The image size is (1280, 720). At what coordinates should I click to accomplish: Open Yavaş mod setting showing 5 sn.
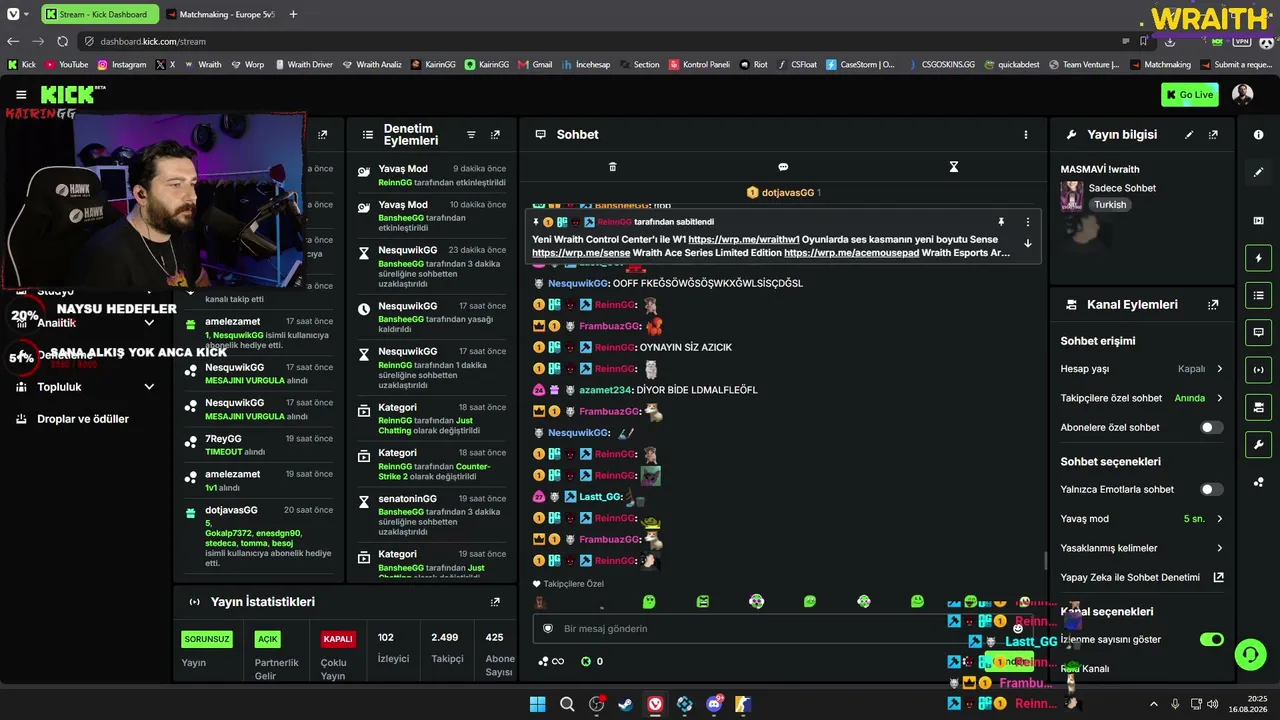(1141, 519)
